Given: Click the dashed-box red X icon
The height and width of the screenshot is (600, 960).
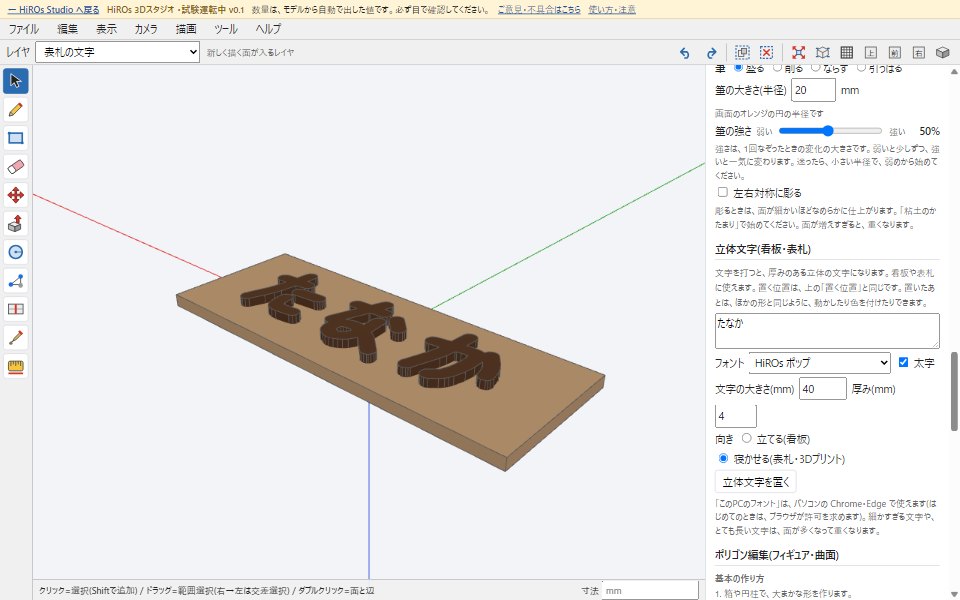Looking at the screenshot, I should tap(767, 53).
